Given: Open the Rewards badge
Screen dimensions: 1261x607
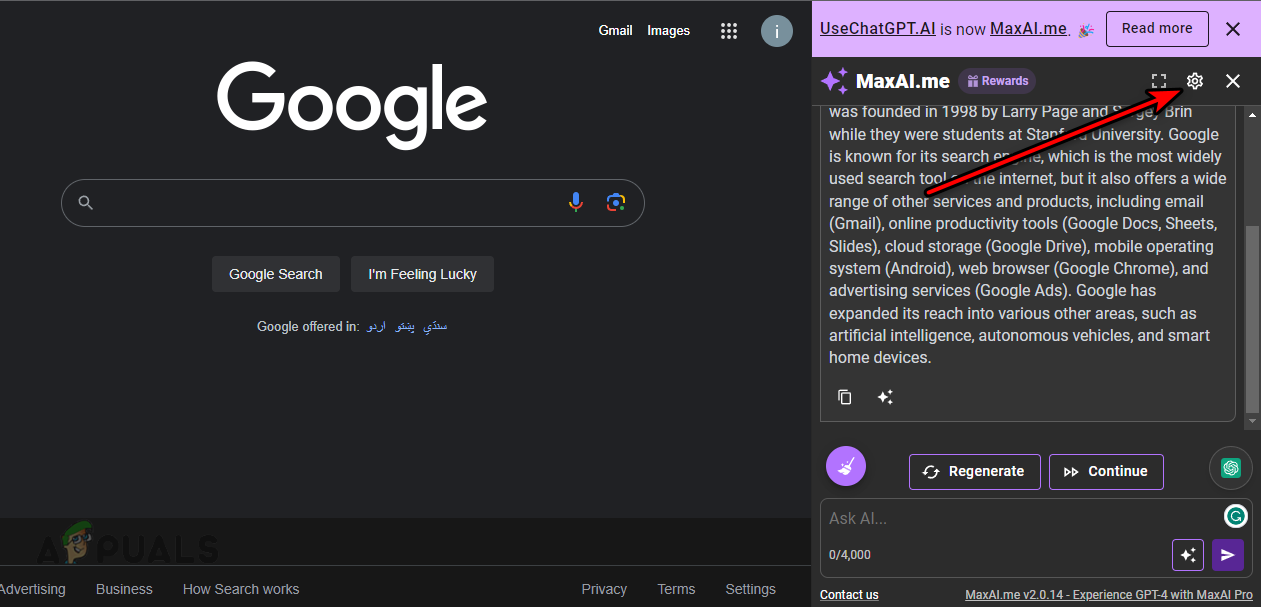Looking at the screenshot, I should click(x=997, y=81).
